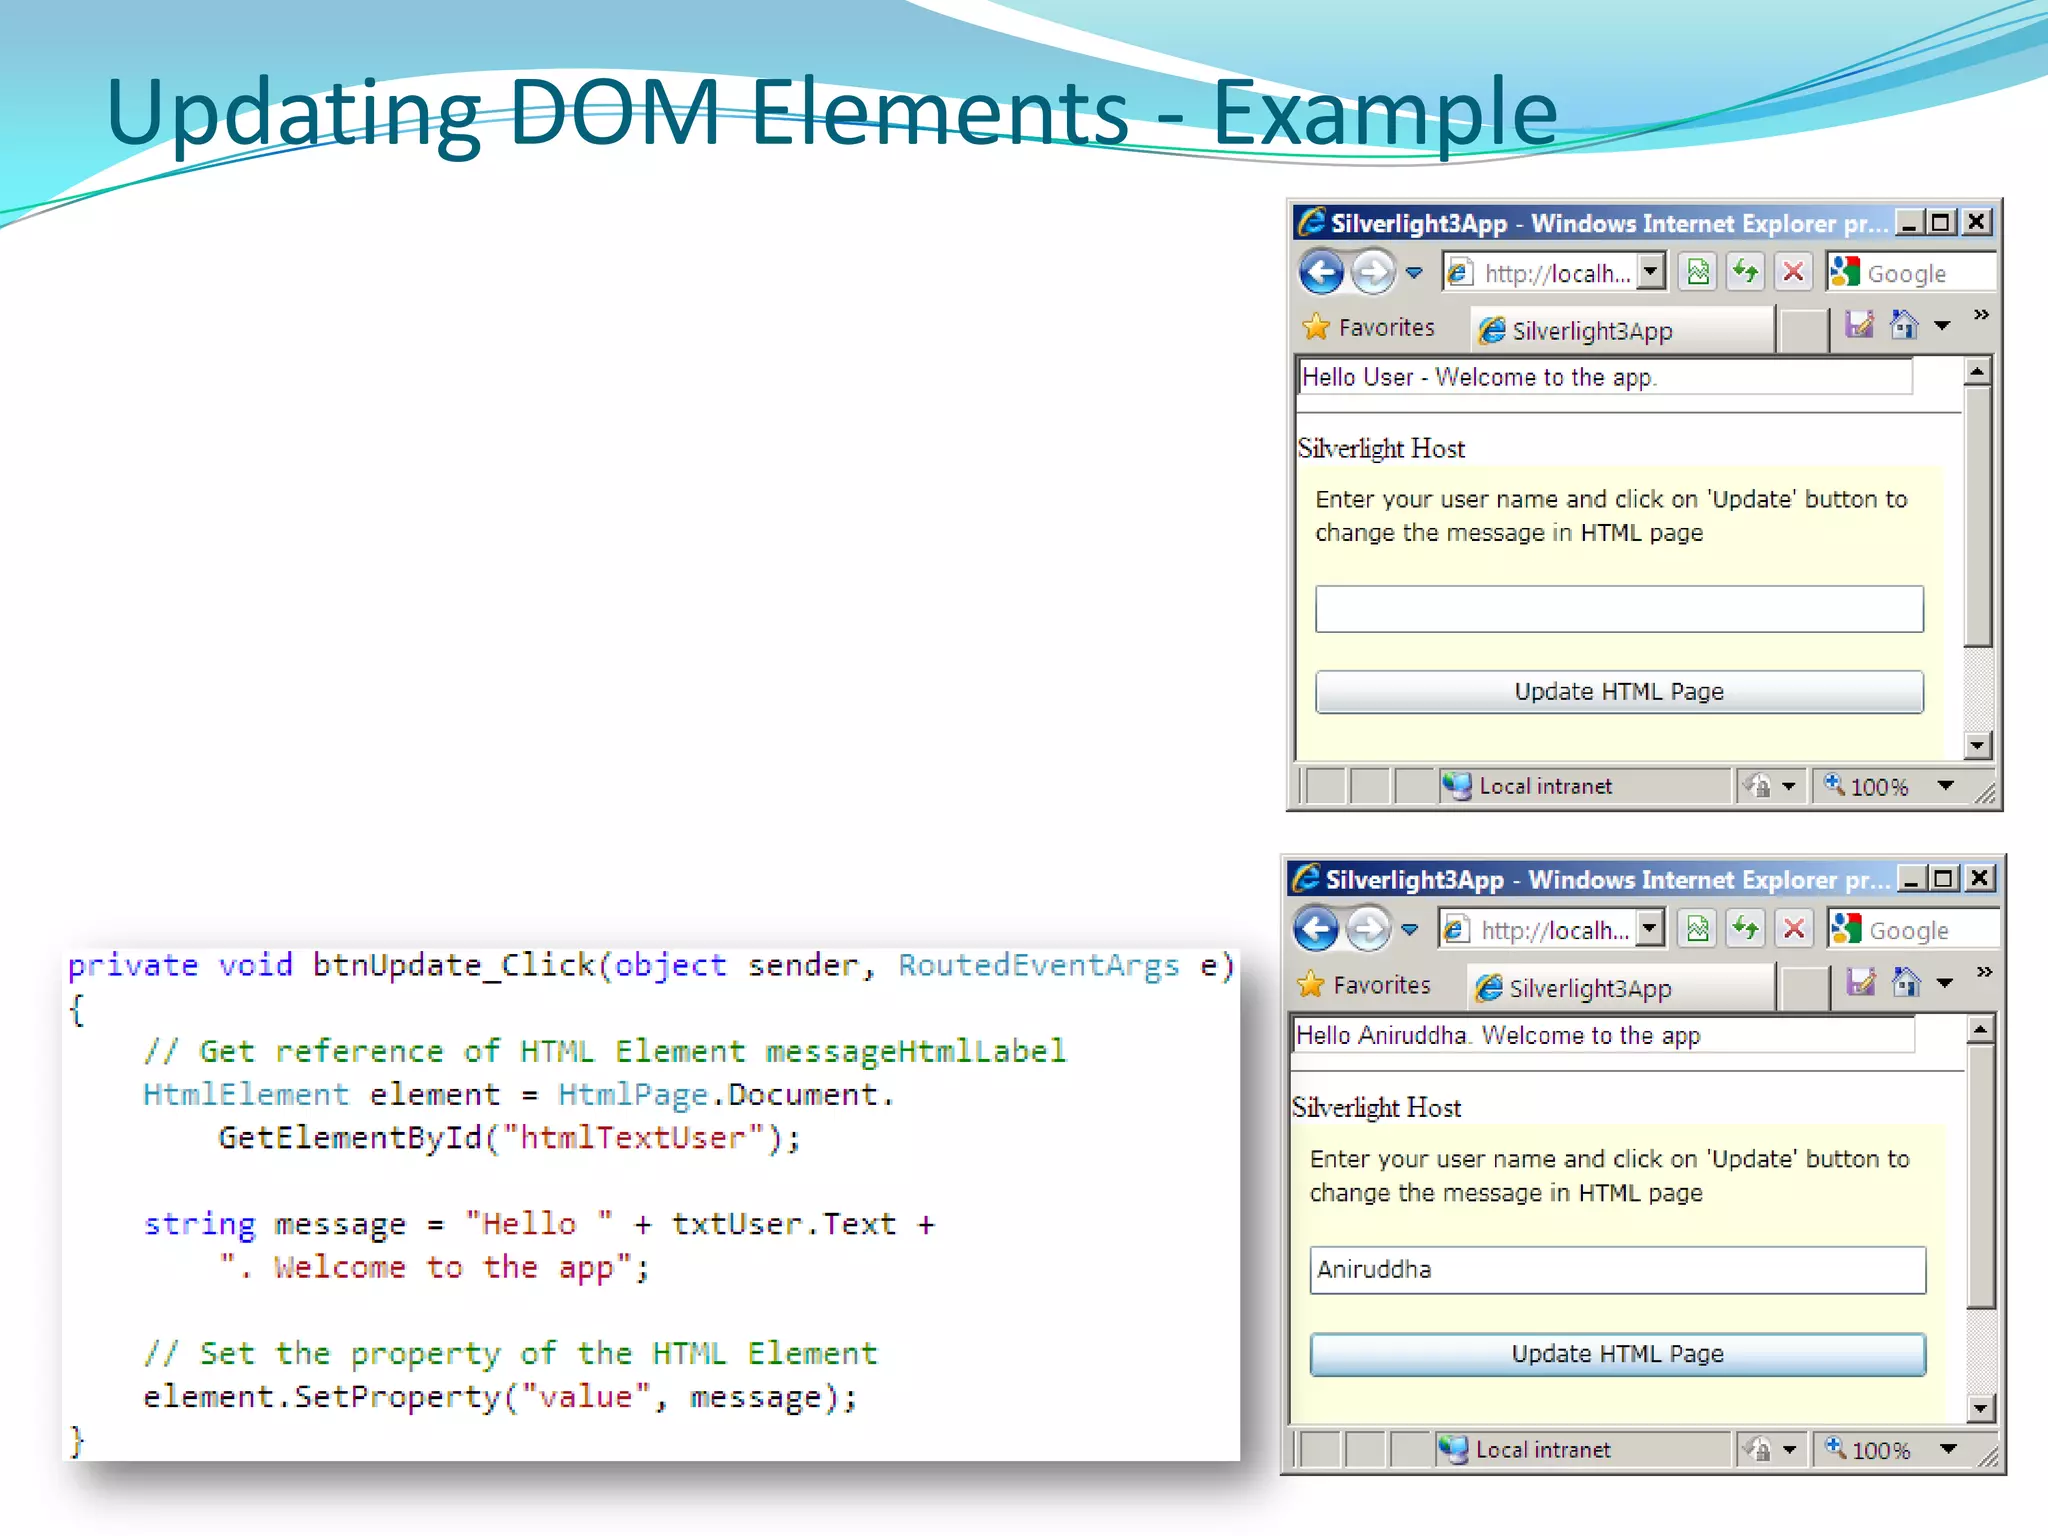Click Favorites star in bottom browser window
This screenshot has height=1536, width=2048.
click(x=1311, y=985)
